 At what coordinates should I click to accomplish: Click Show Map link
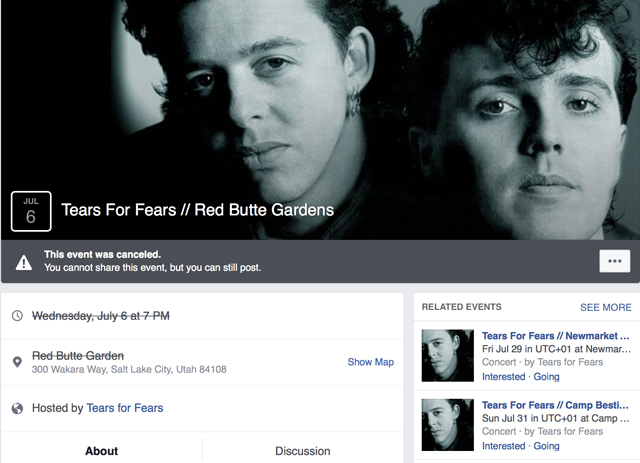click(370, 362)
